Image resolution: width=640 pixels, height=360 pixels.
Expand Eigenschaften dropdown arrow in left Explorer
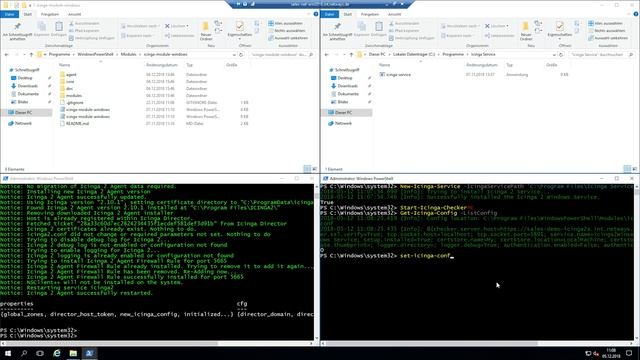pyautogui.click(x=240, y=38)
